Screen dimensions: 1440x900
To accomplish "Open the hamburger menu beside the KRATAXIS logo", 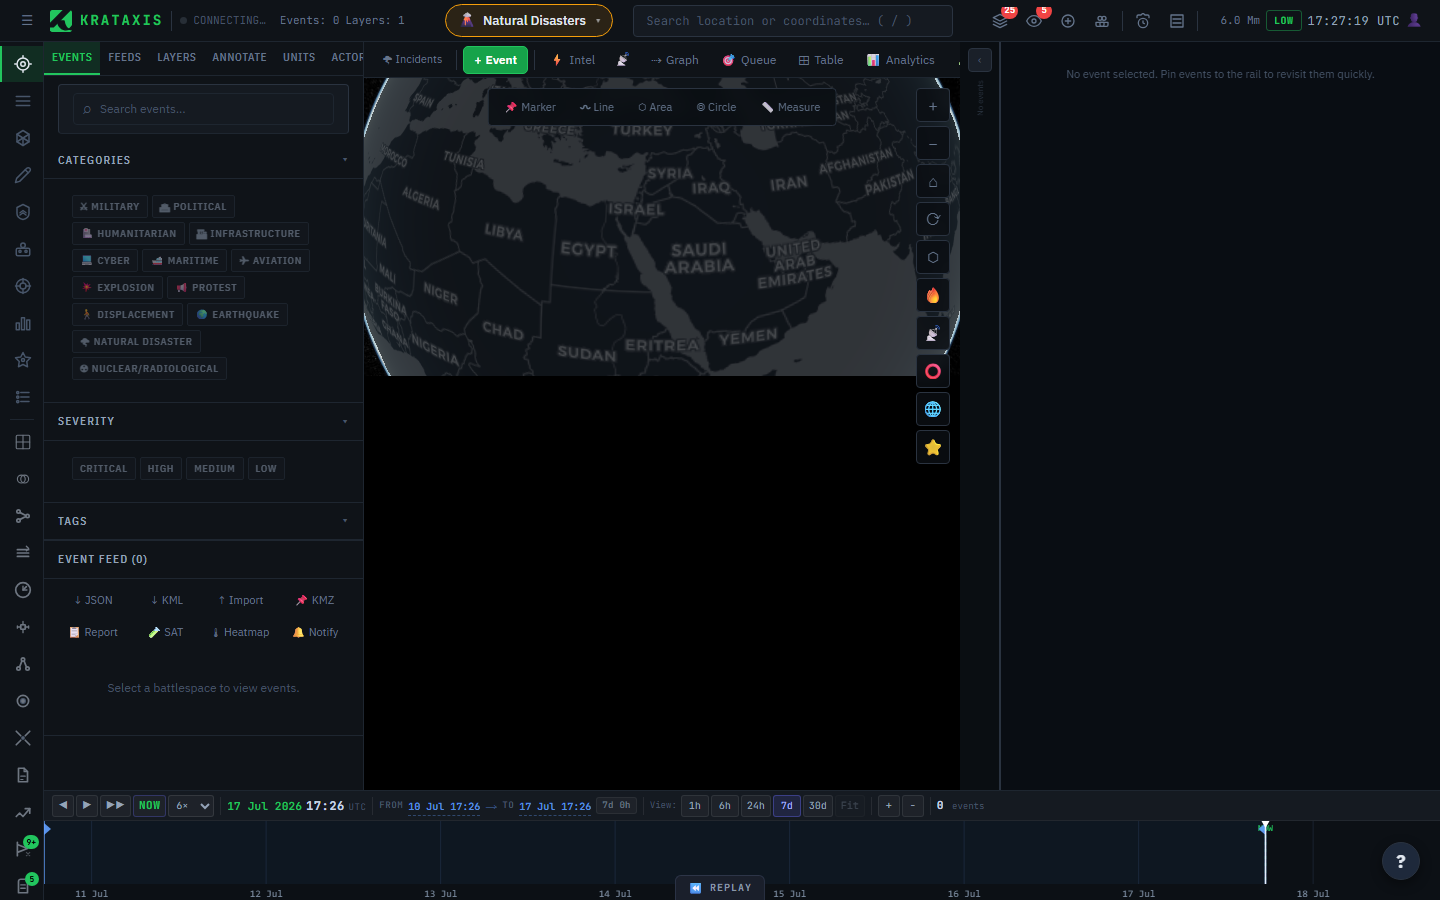I will coord(27,20).
